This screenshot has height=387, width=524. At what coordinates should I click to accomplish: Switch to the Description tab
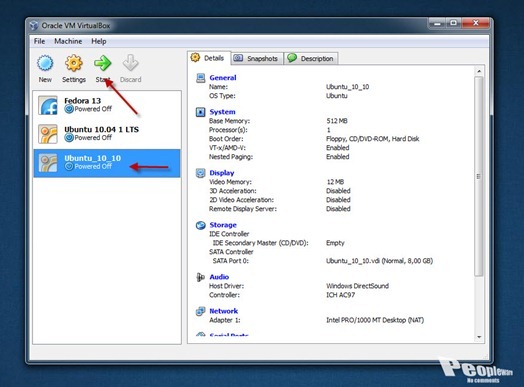click(311, 58)
